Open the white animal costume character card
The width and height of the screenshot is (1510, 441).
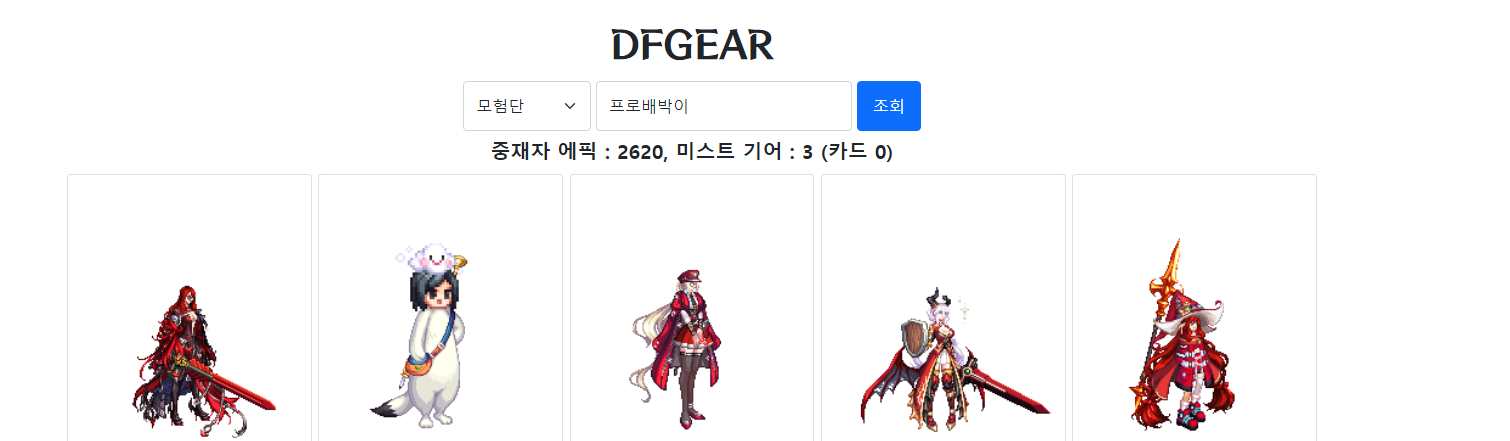(x=440, y=308)
